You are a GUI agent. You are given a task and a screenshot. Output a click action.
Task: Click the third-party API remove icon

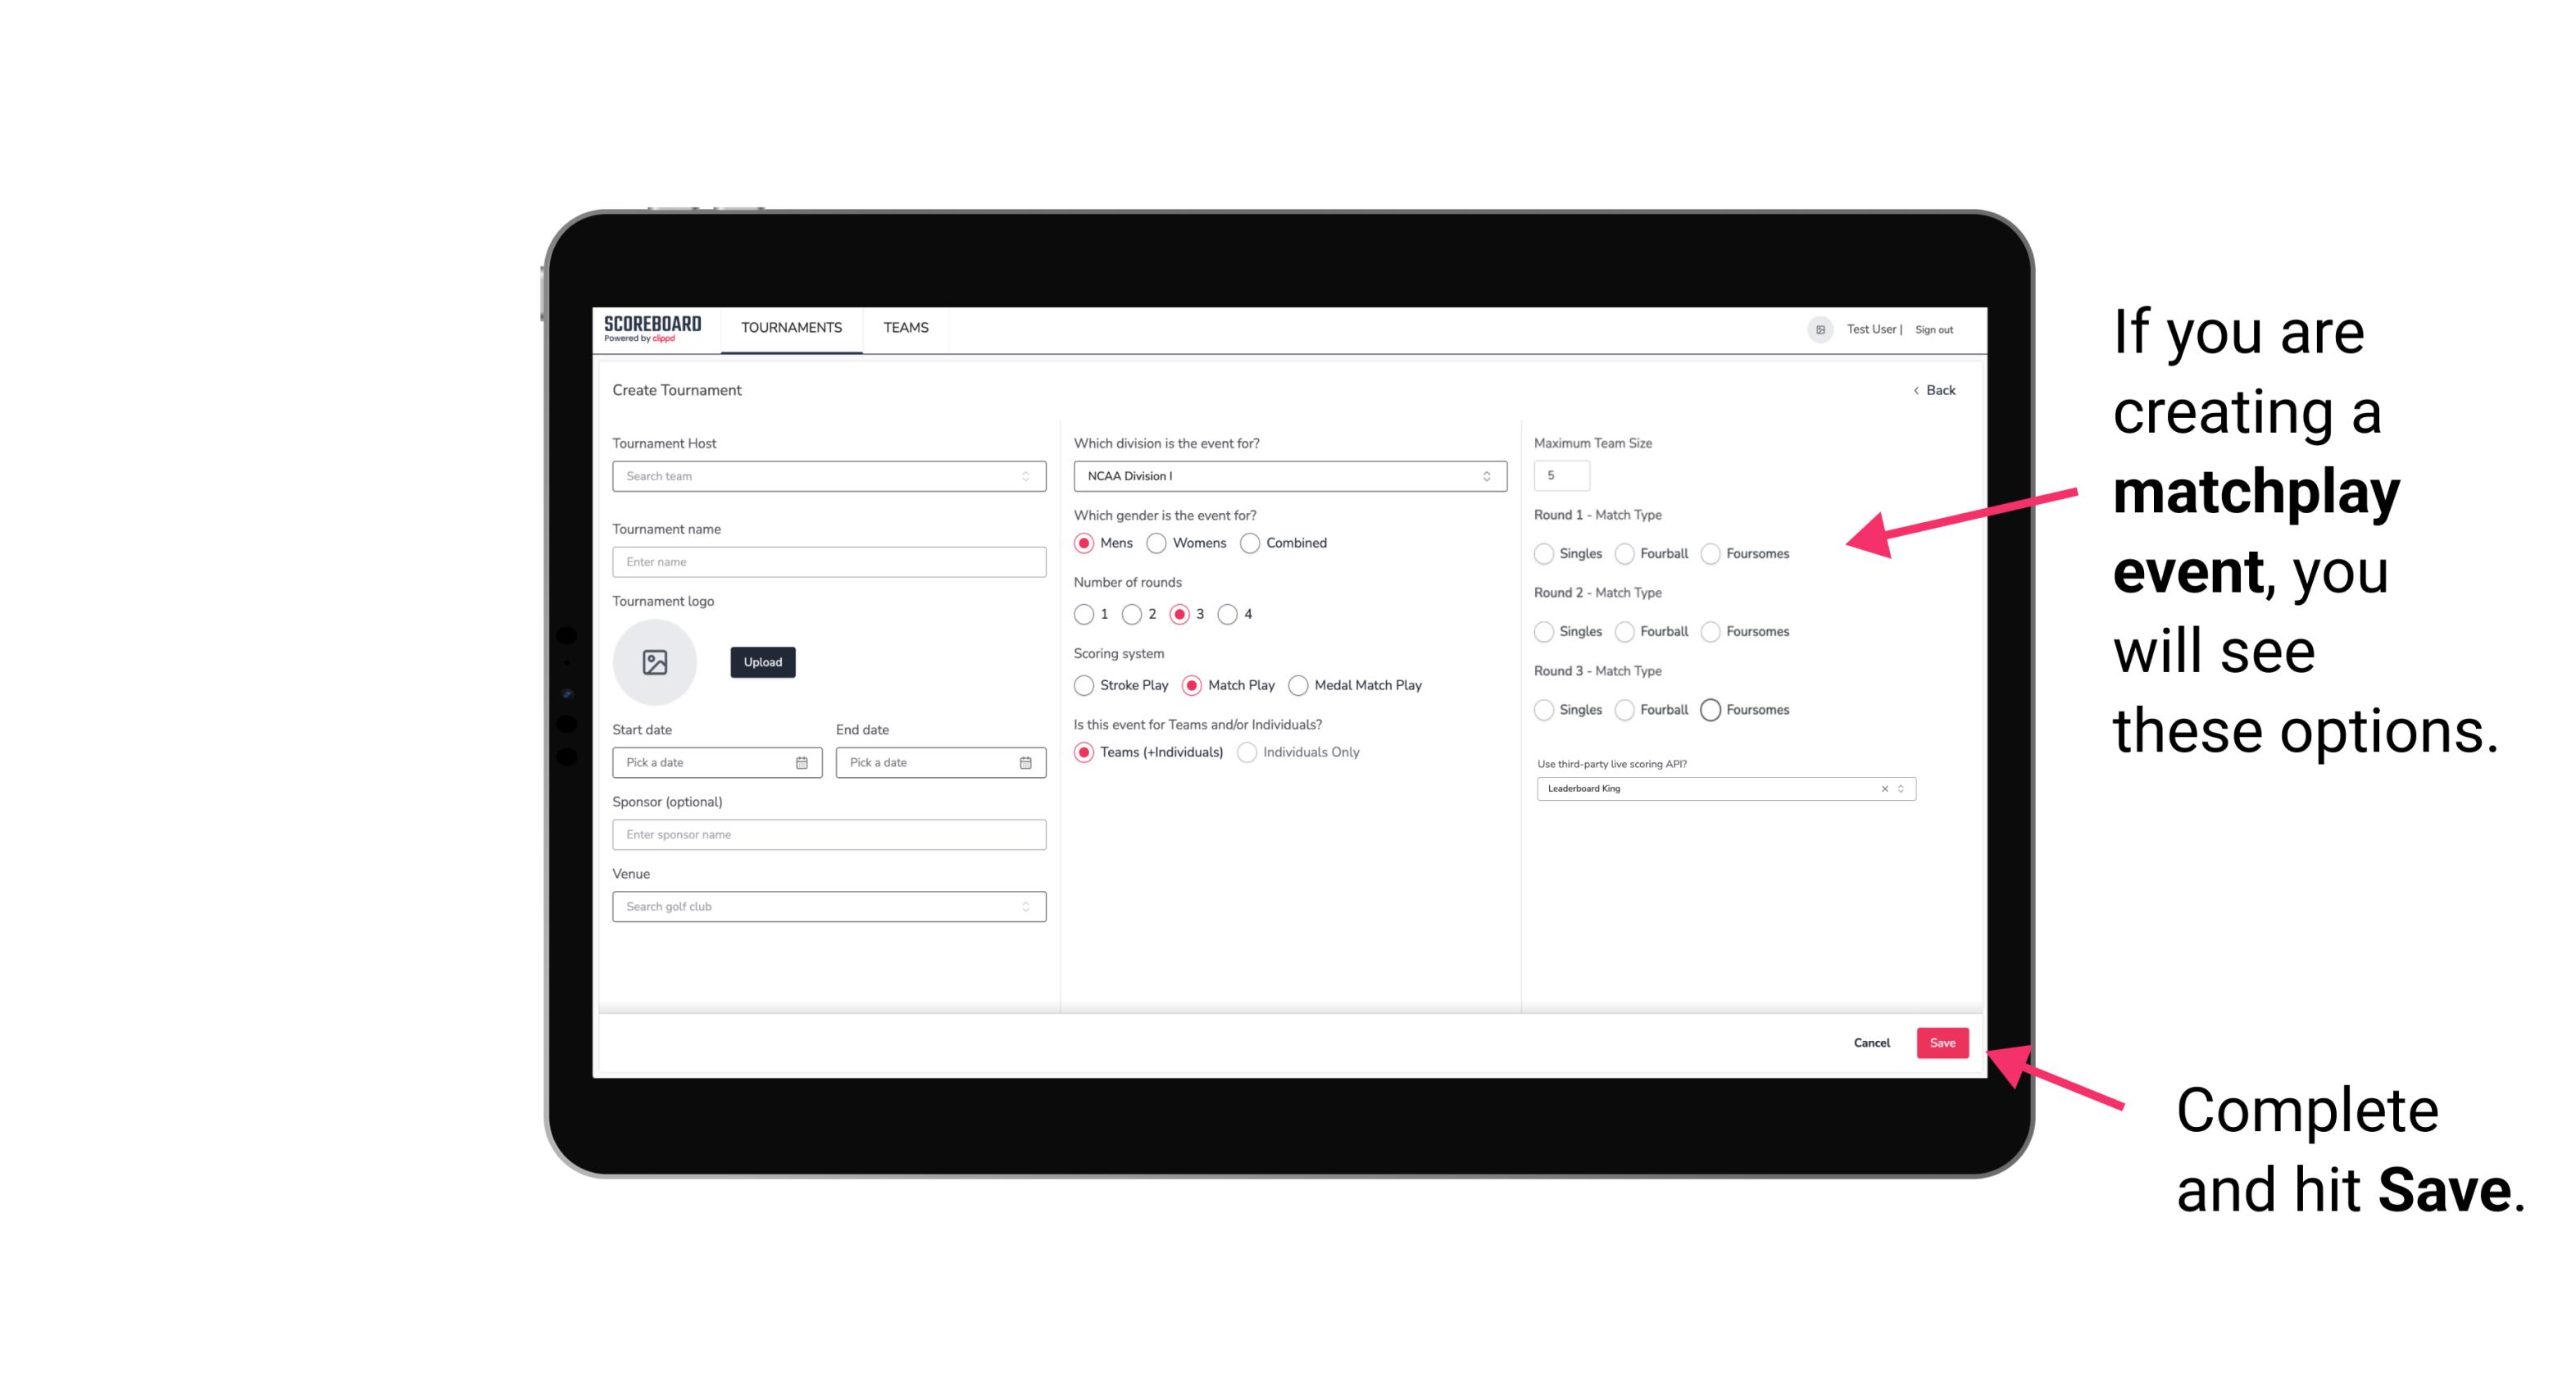tap(1885, 788)
